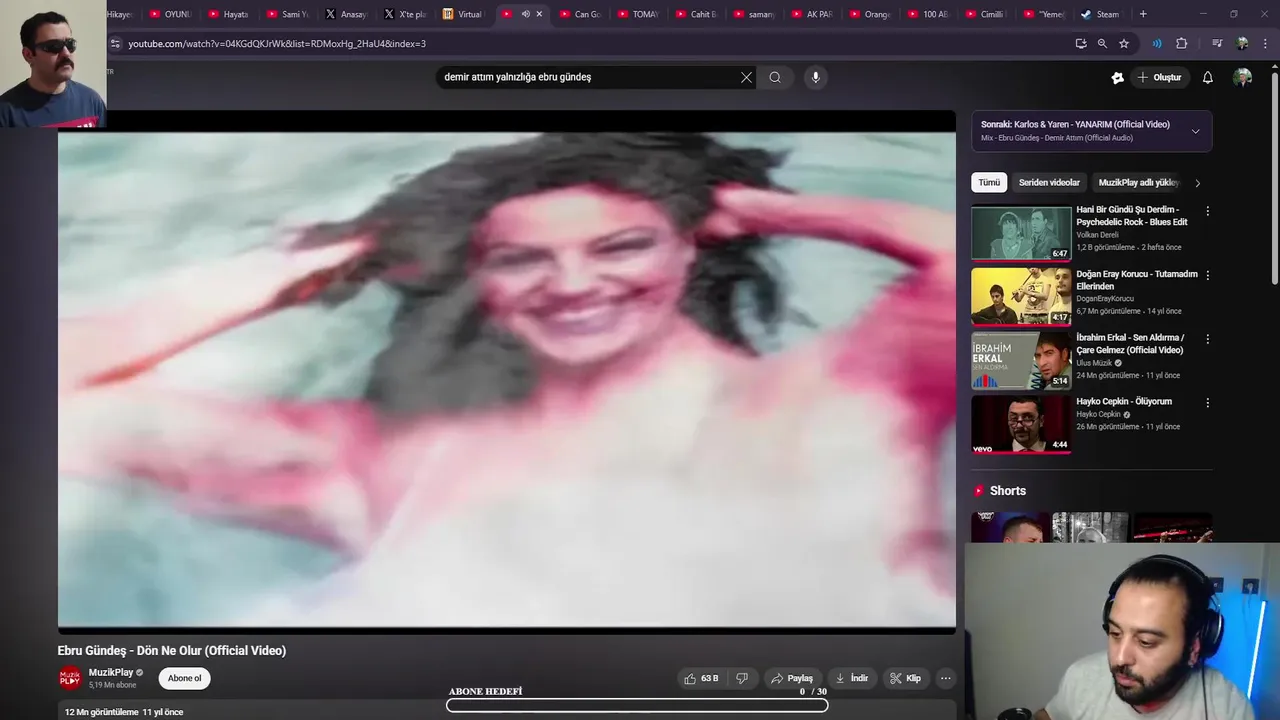Click the Klip clip button

click(906, 678)
